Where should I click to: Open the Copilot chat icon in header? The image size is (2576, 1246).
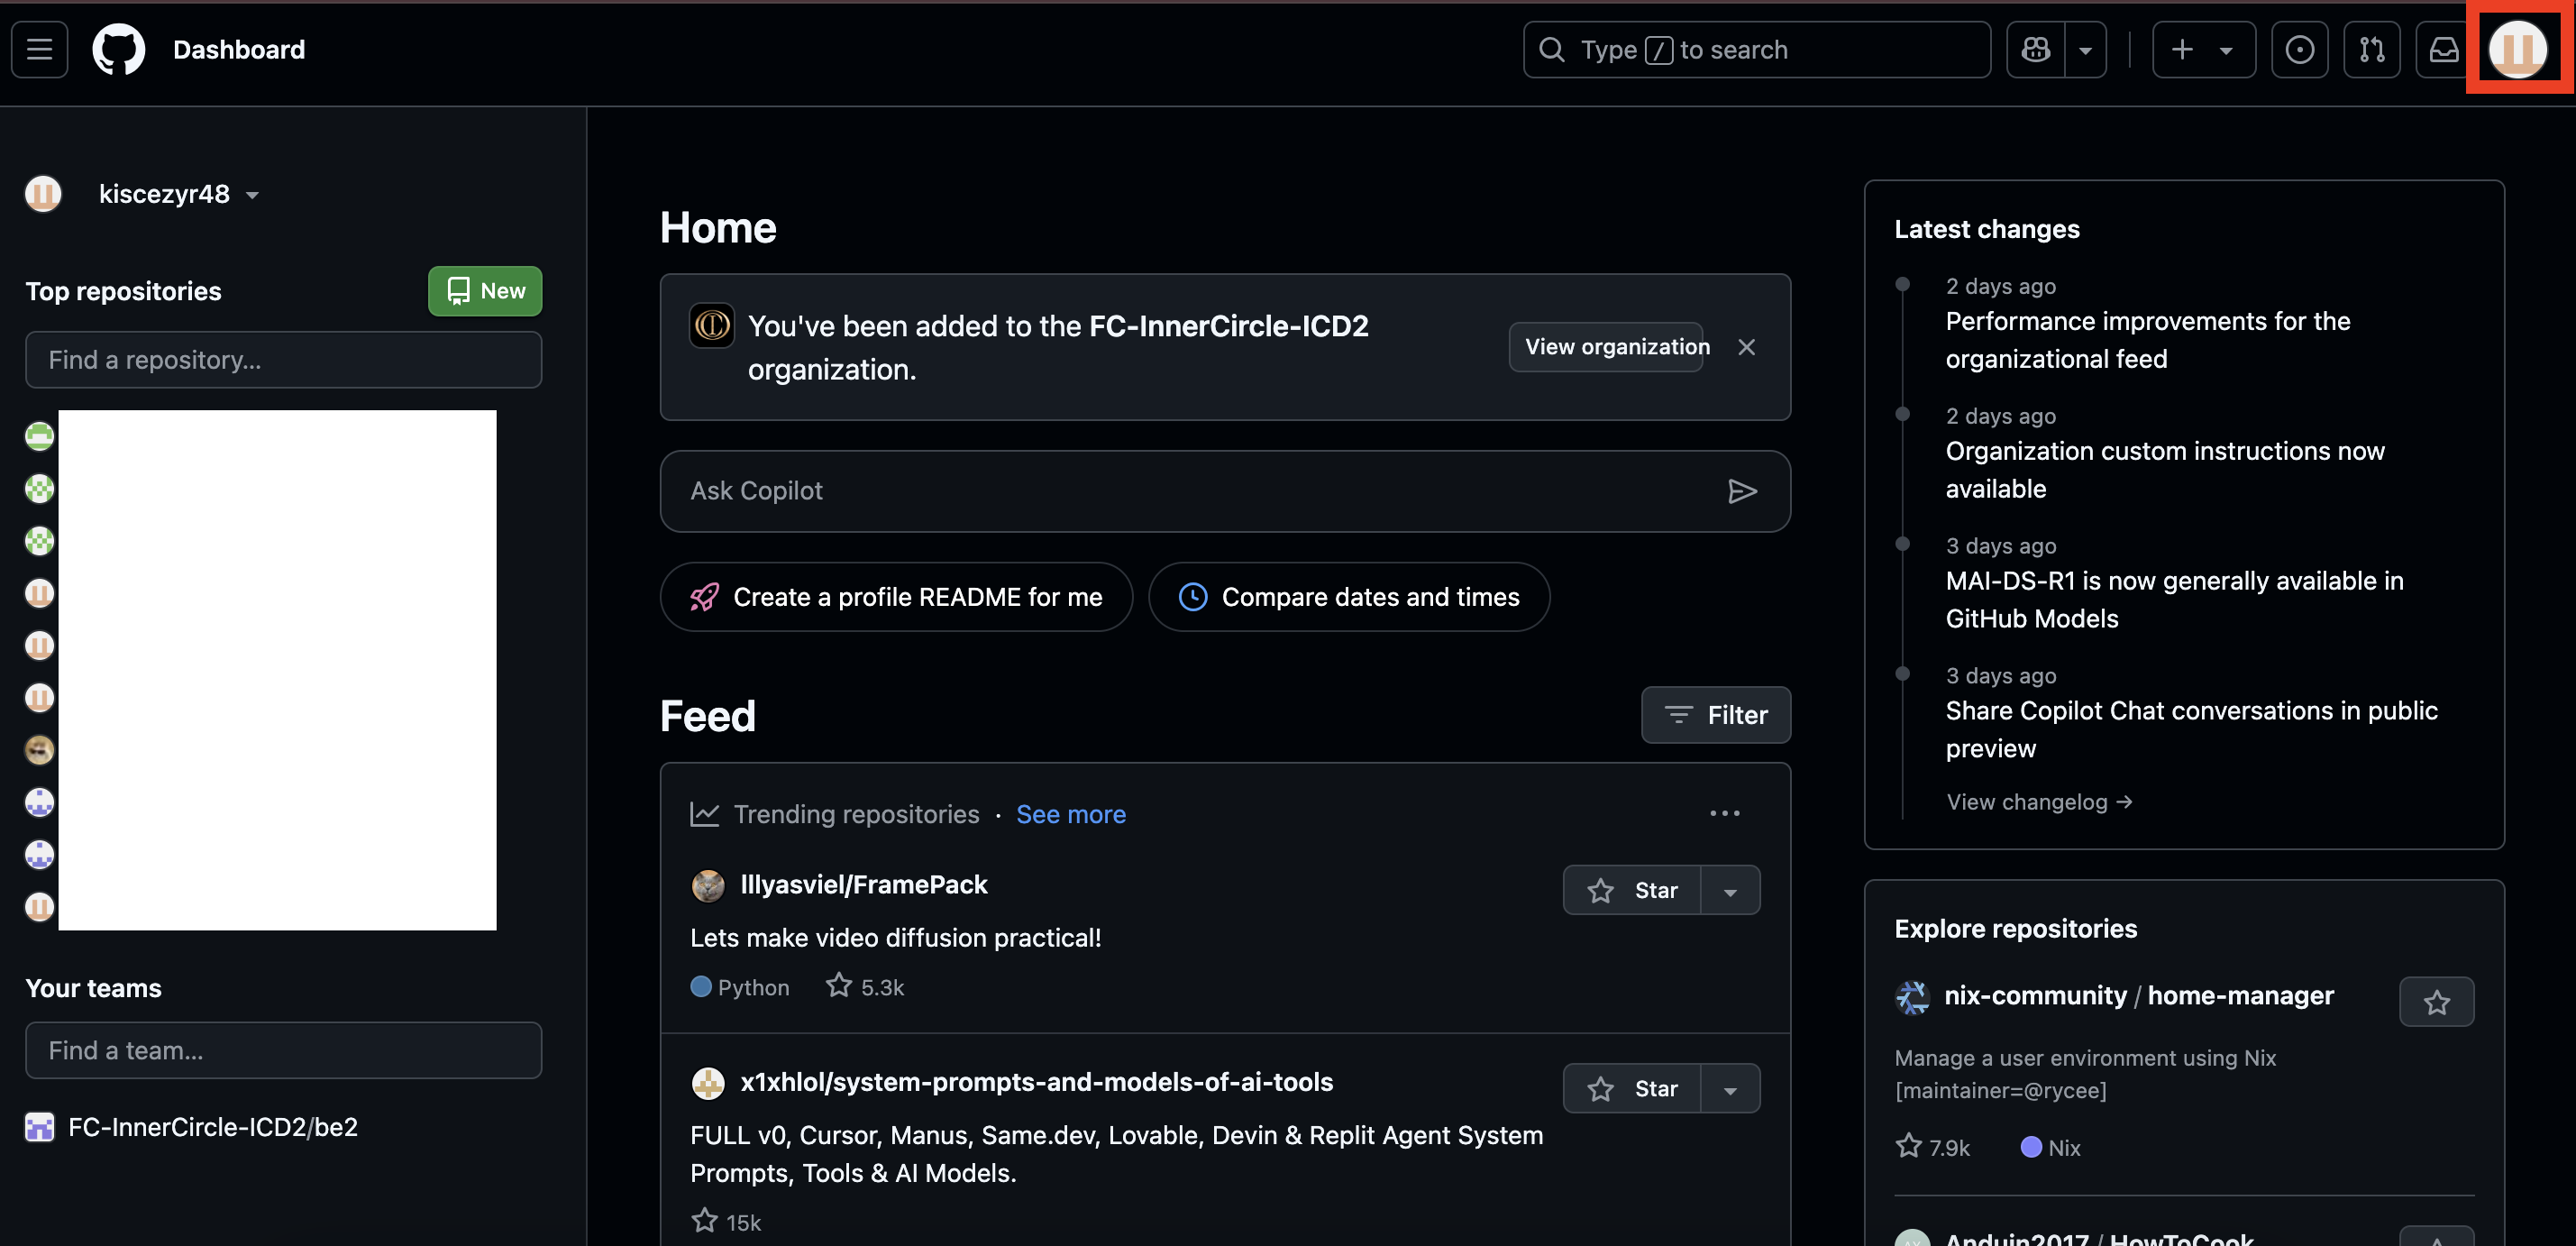click(x=2036, y=49)
